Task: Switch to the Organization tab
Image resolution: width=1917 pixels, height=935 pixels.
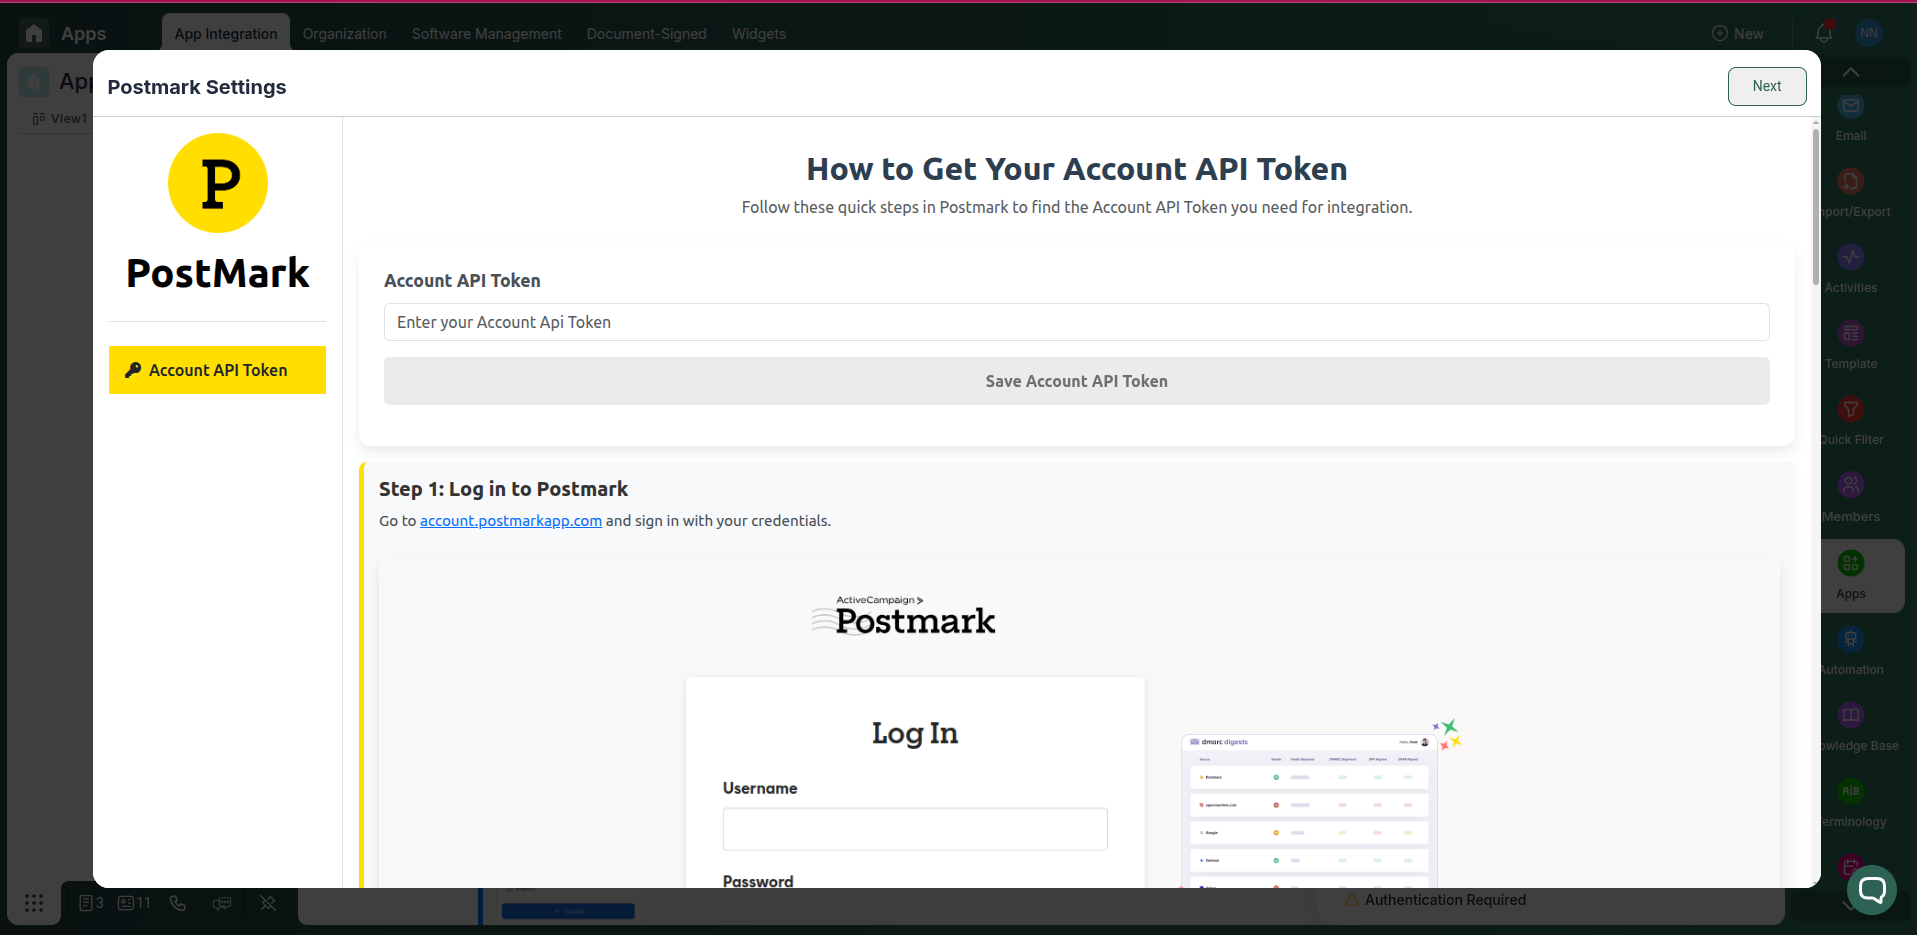Action: pos(344,34)
